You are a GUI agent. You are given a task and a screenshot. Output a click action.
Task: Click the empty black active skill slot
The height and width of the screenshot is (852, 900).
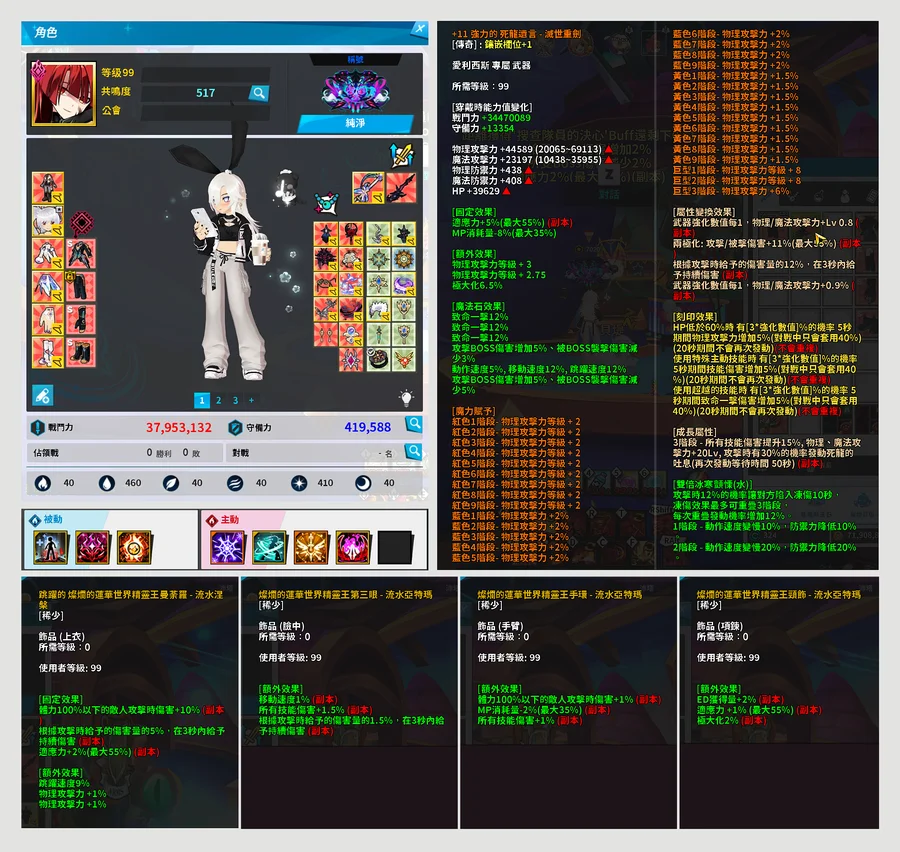395,547
